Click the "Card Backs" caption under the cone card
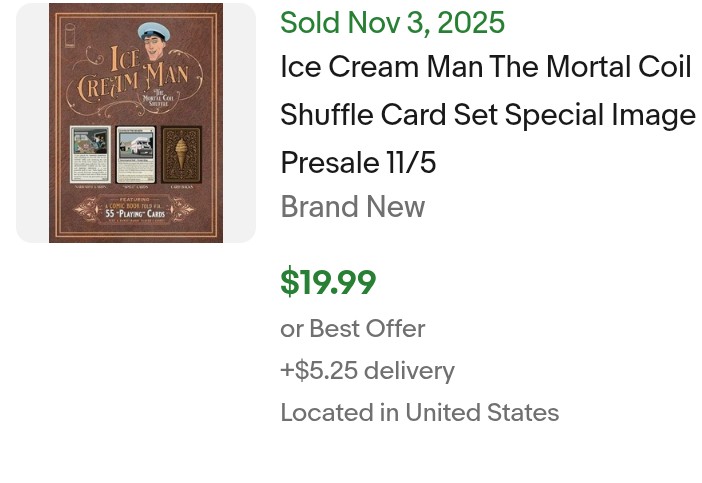 [x=182, y=187]
